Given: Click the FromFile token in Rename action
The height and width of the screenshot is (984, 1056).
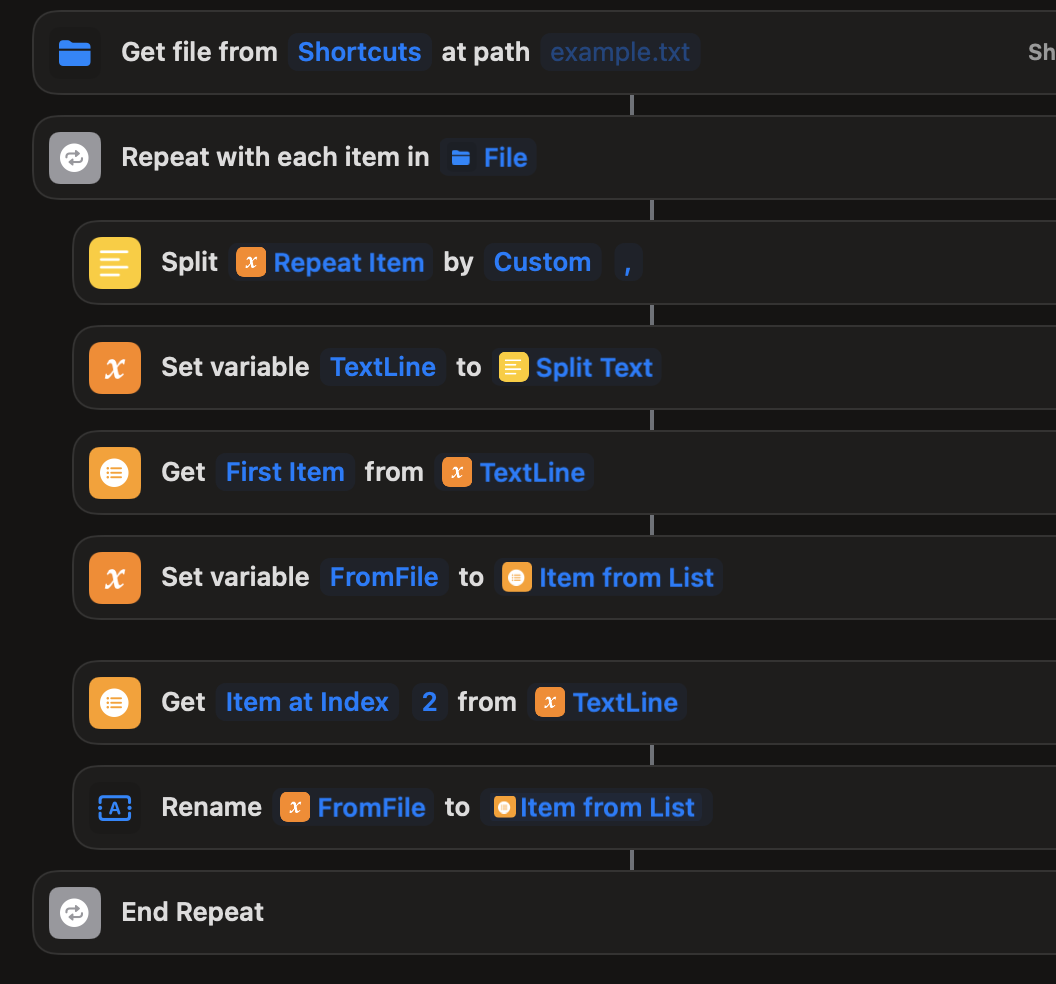Looking at the screenshot, I should [354, 808].
